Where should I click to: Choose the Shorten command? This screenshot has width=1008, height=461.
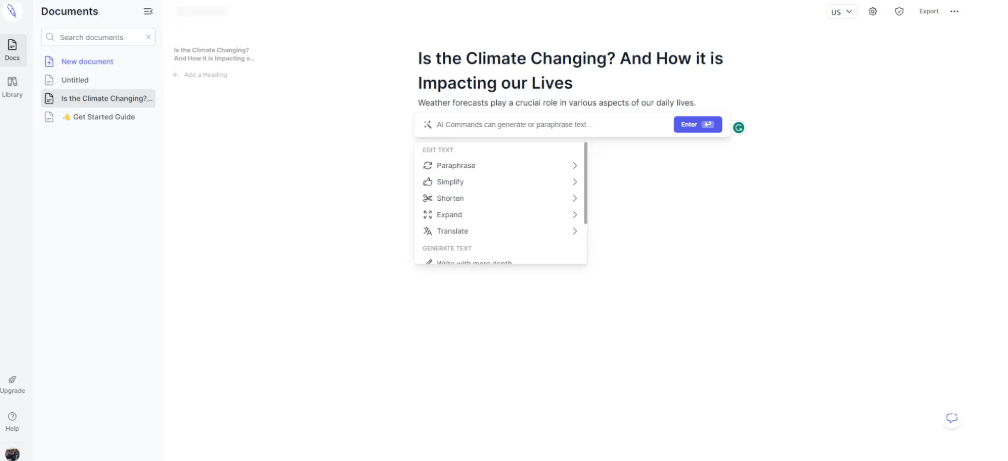coord(450,198)
